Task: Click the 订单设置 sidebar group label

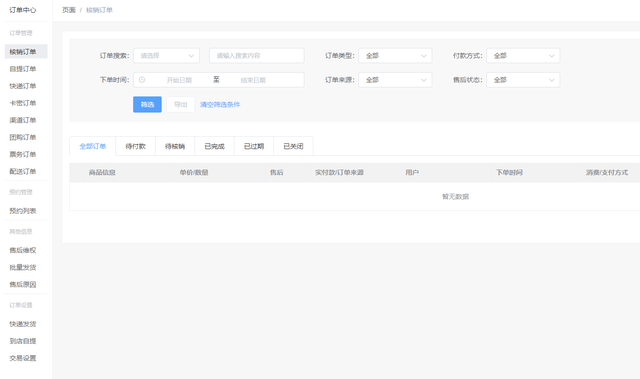Action: [x=21, y=305]
